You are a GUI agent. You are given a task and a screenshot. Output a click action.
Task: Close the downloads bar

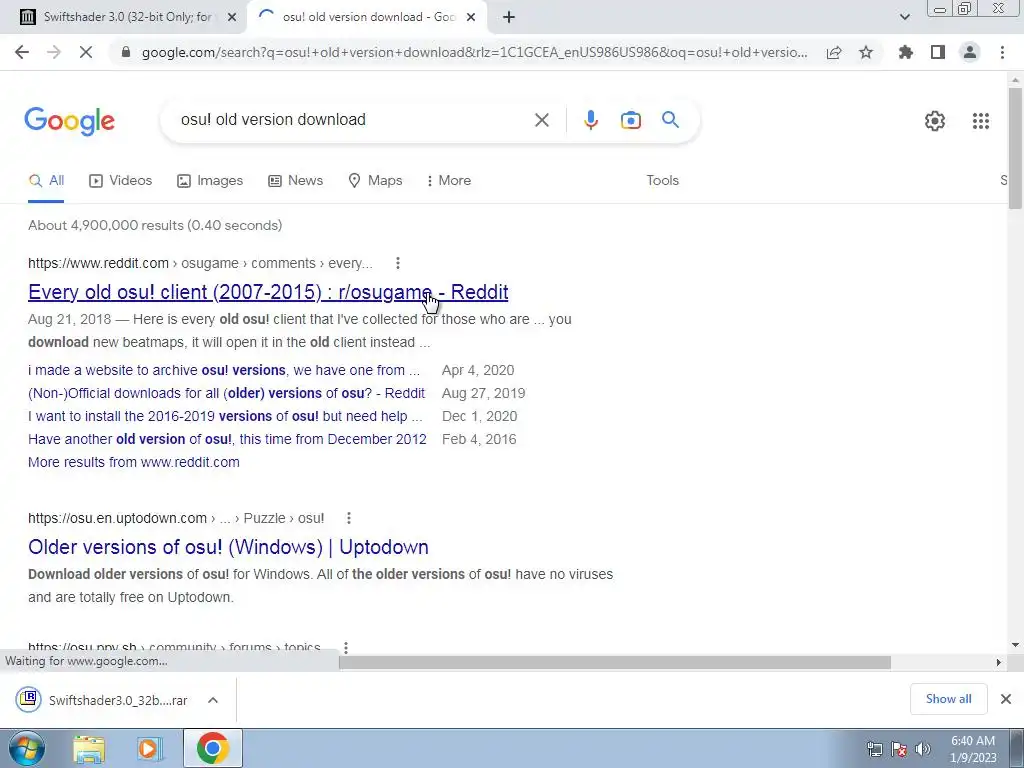1006,699
